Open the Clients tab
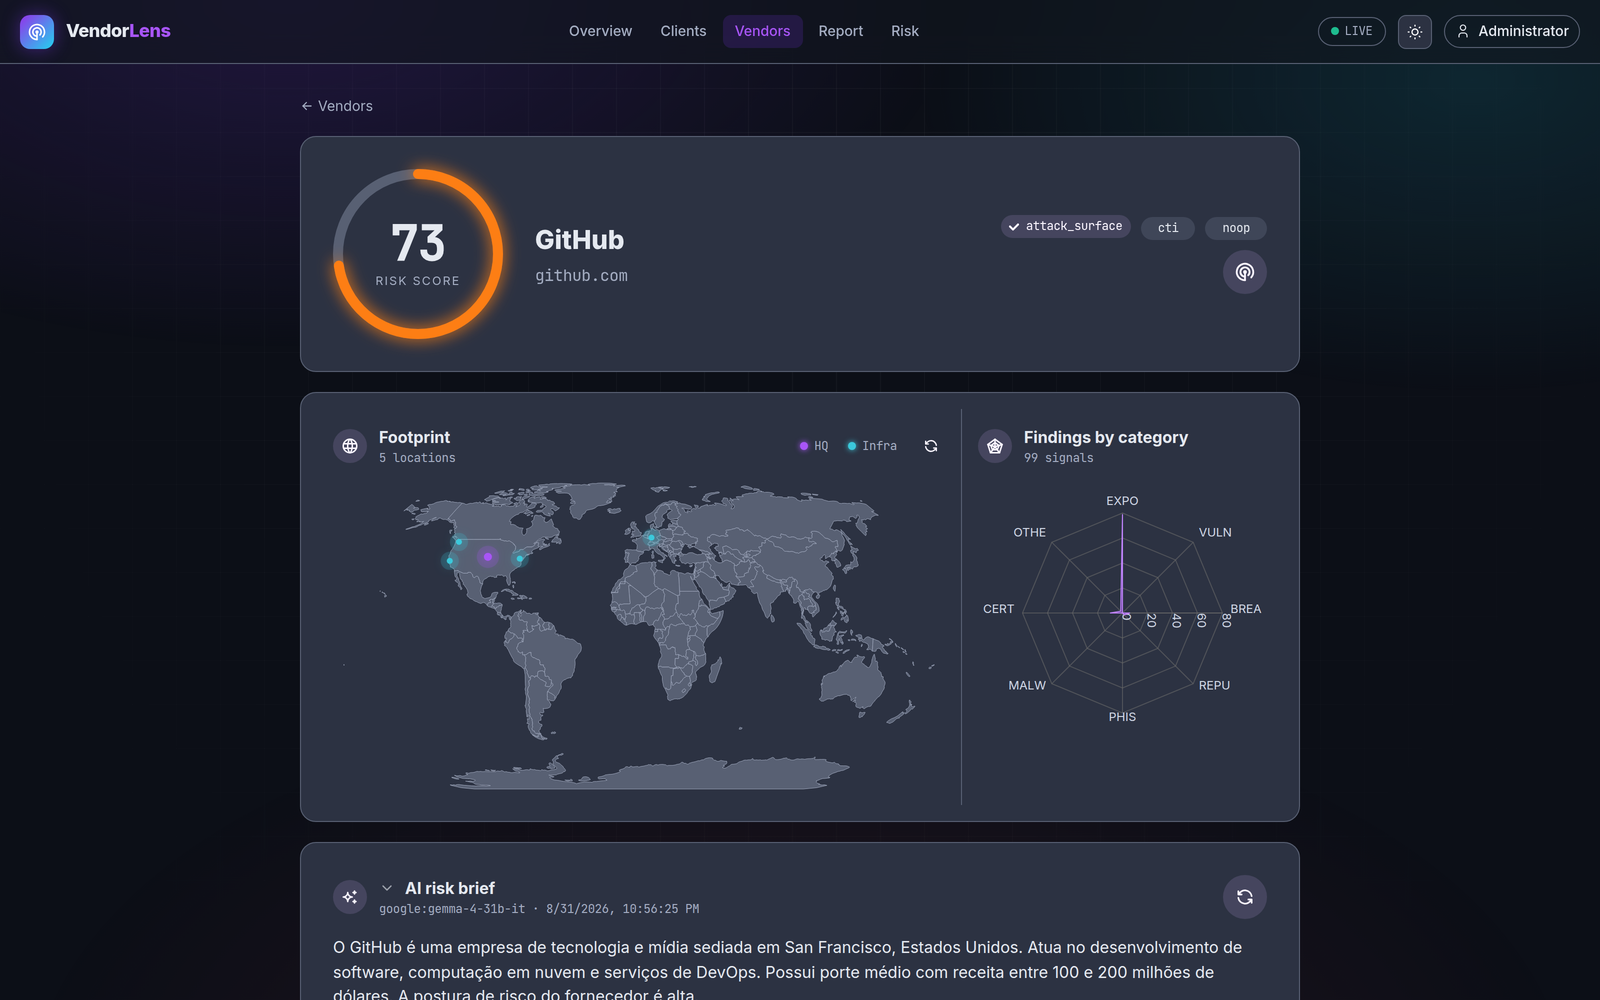 click(x=683, y=31)
